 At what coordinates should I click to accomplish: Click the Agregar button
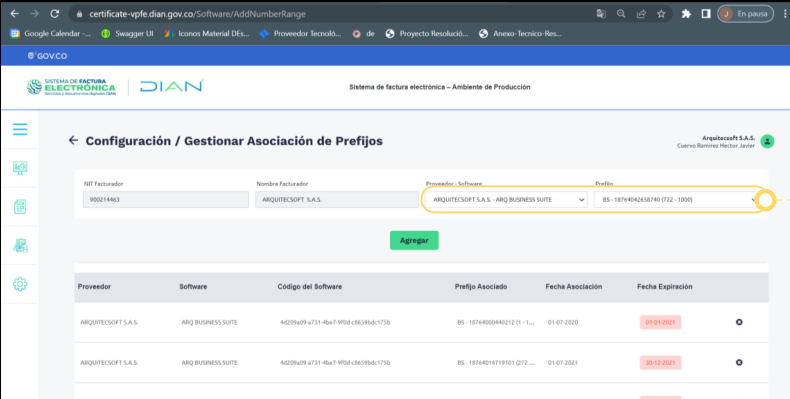point(414,240)
